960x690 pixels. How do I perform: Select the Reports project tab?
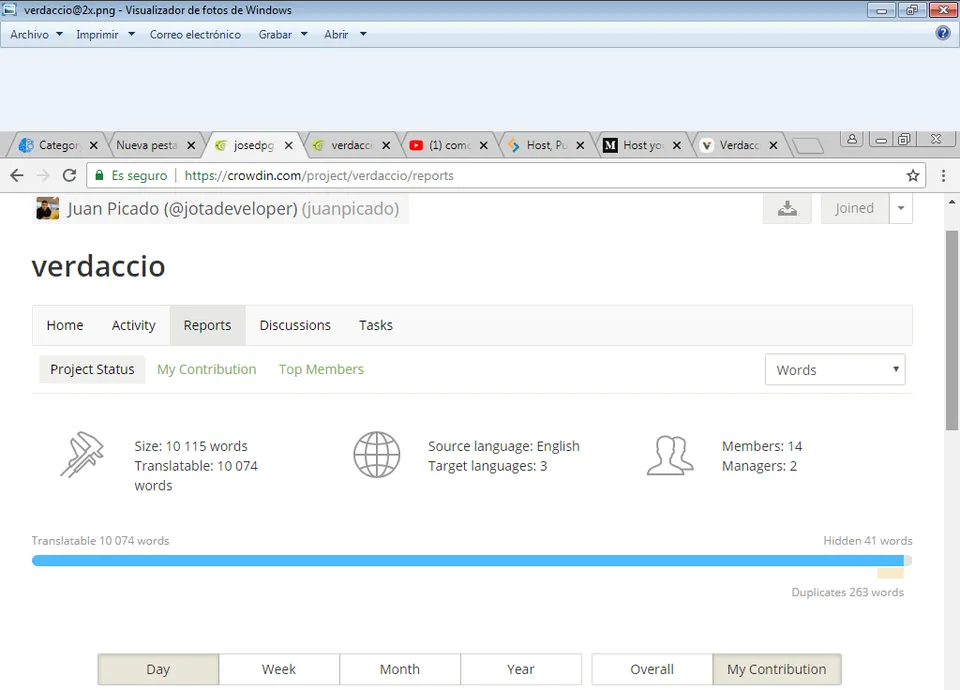click(x=208, y=325)
